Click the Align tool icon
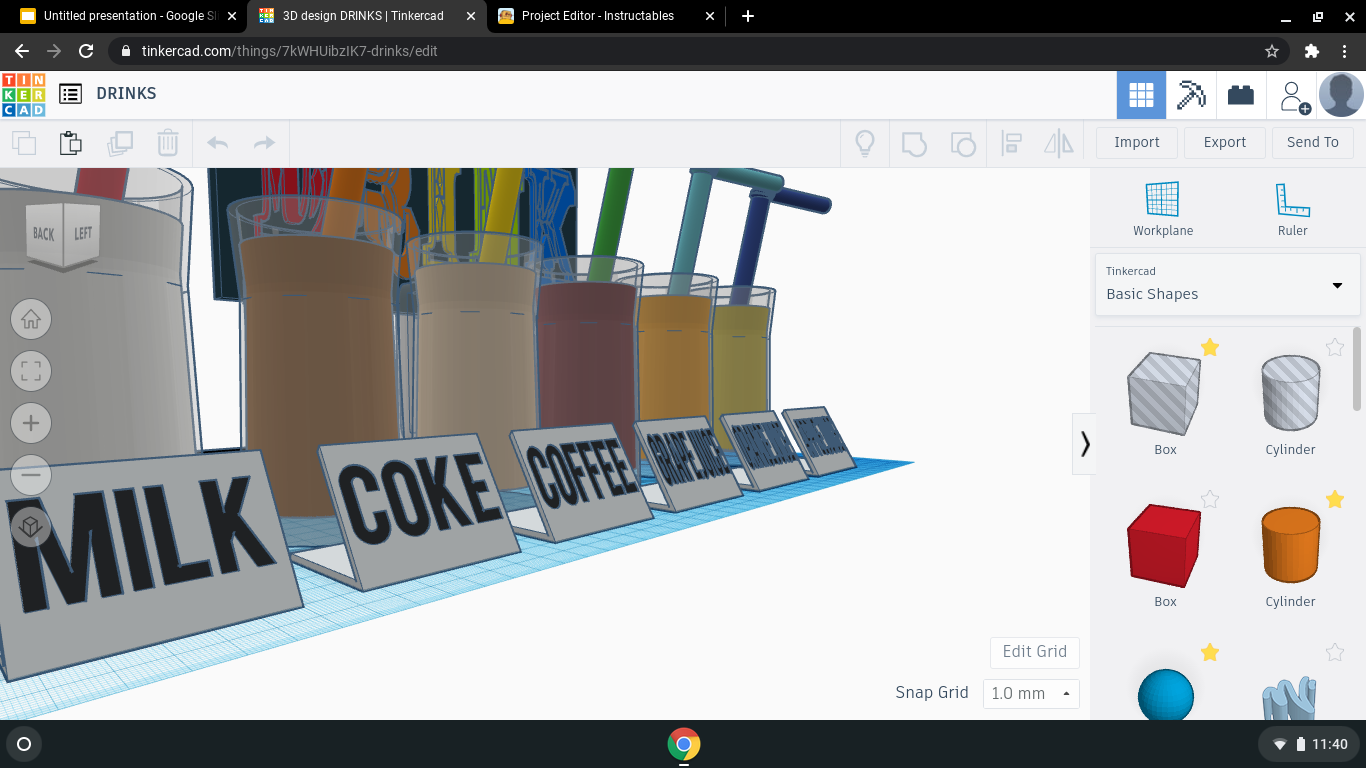Screen dimensions: 1366x768 coord(1011,143)
